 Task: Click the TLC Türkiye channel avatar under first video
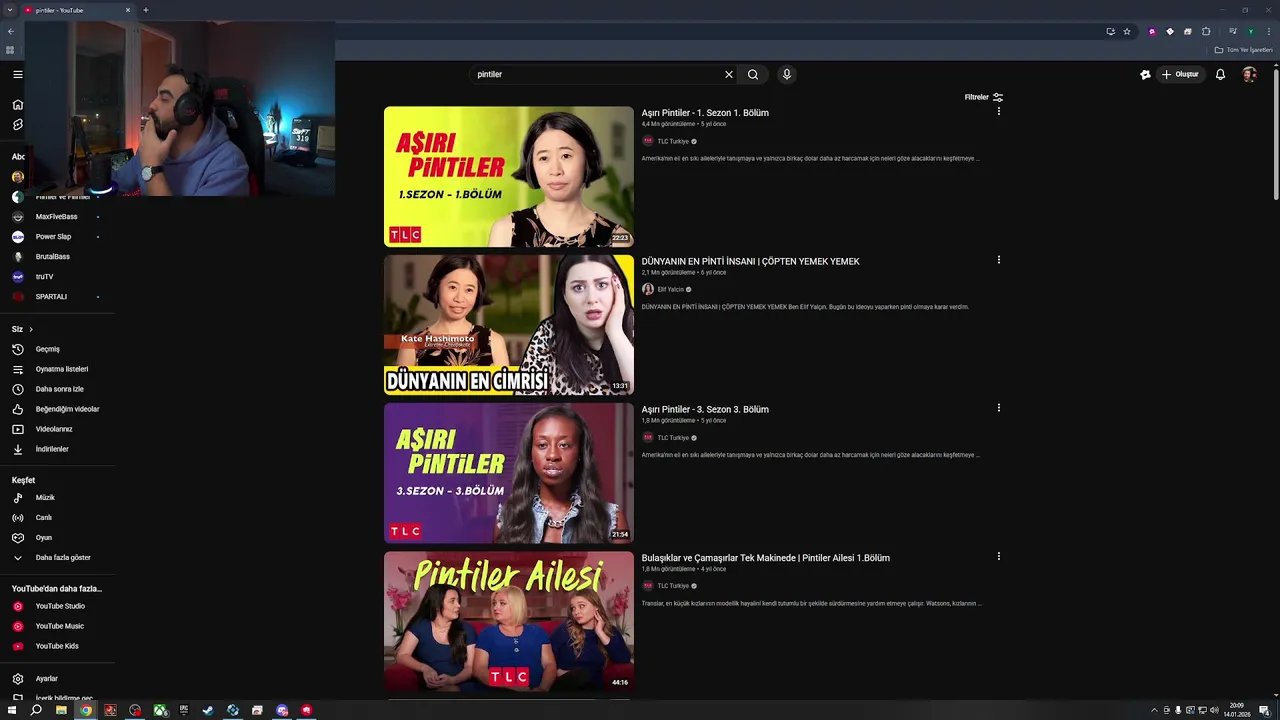(x=648, y=141)
